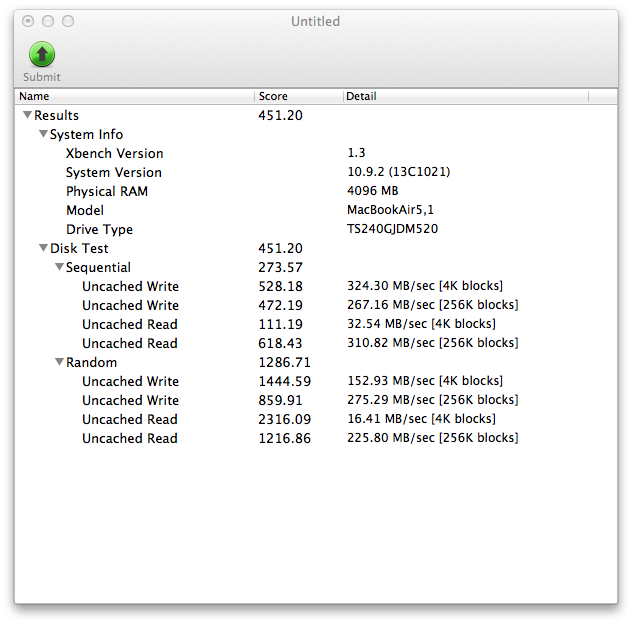Click the detail 324.30 MB/sec [4K blocks]
This screenshot has width=632, height=624.
click(x=425, y=286)
